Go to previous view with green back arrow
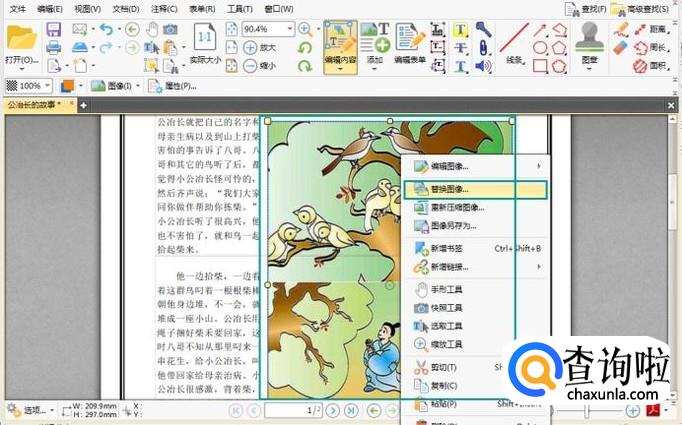The image size is (682, 425). (x=132, y=30)
